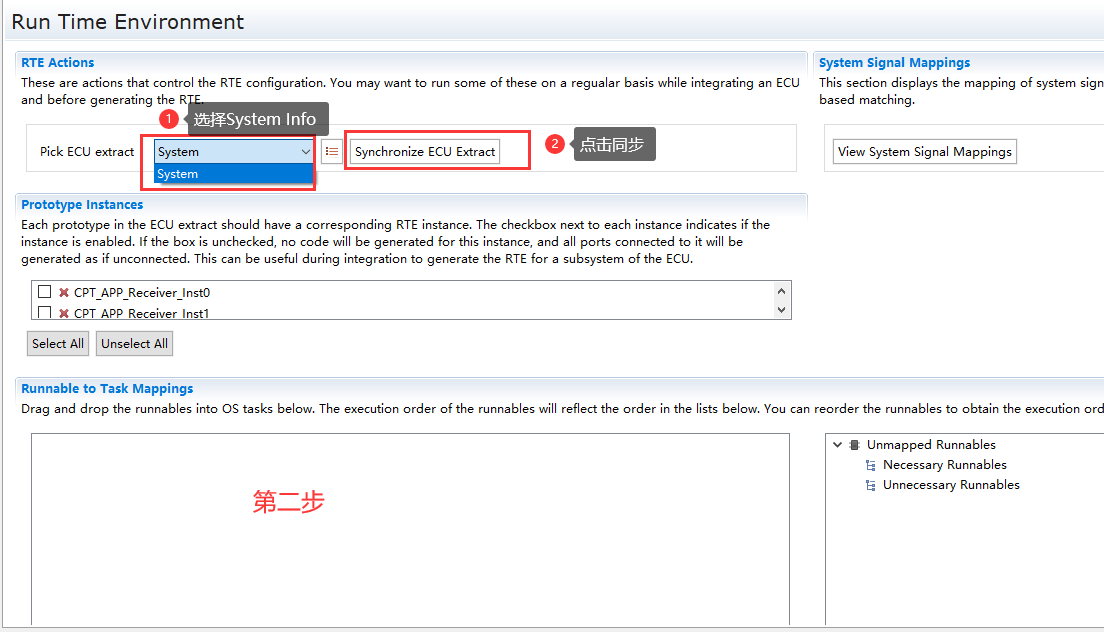Toggle the CPT_APP_Receiver_Inst1 checkbox

click(44, 313)
